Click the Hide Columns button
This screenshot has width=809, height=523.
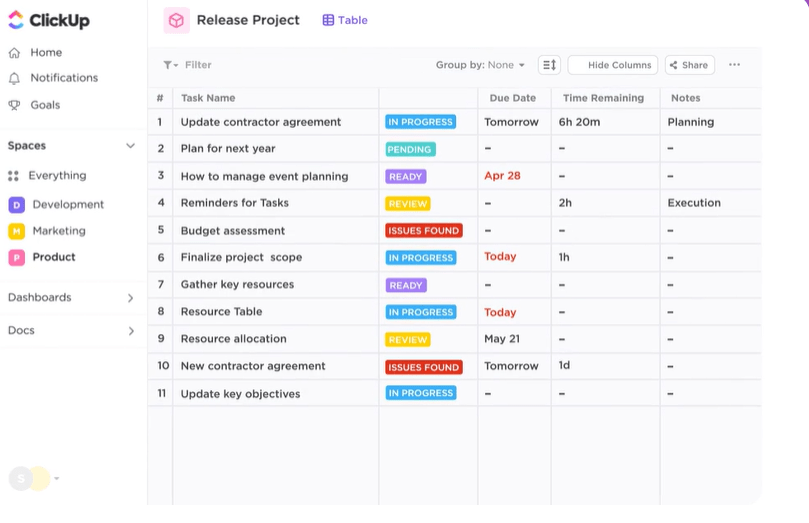click(x=613, y=65)
